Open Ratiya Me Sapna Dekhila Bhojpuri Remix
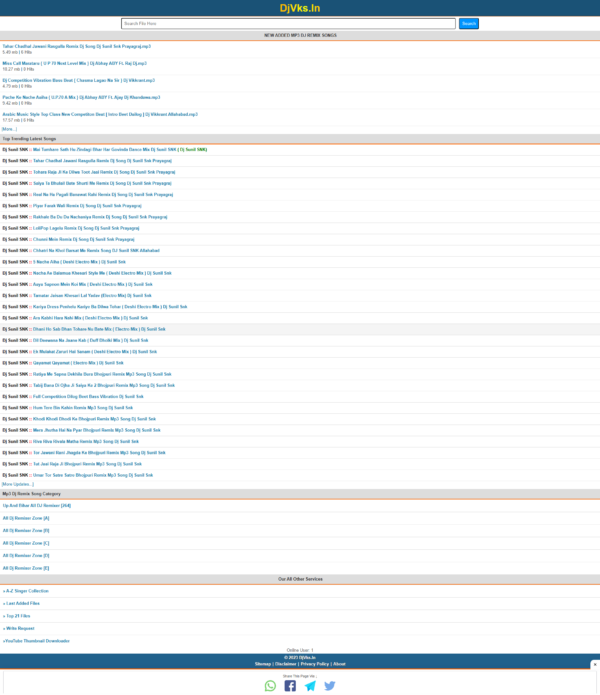 pyautogui.click(x=102, y=374)
